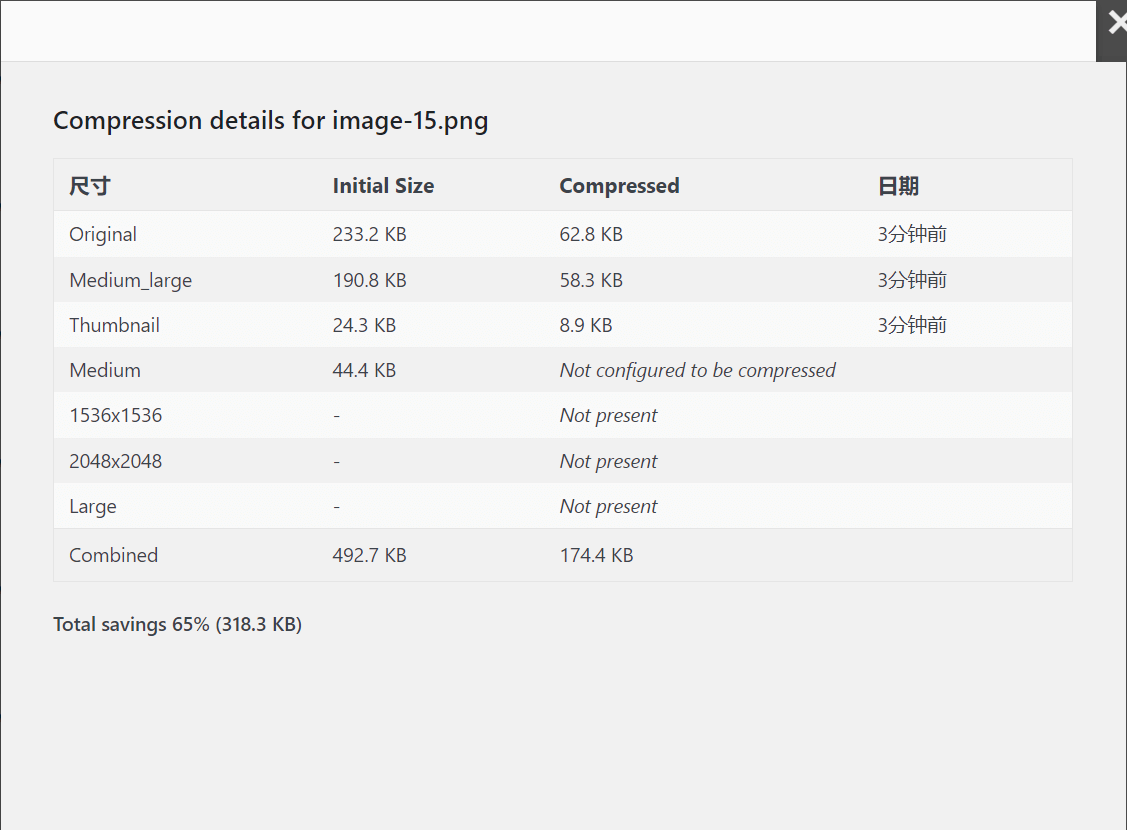Click the 2048x2048 size label
Screen dimensions: 1127x830
click(115, 462)
